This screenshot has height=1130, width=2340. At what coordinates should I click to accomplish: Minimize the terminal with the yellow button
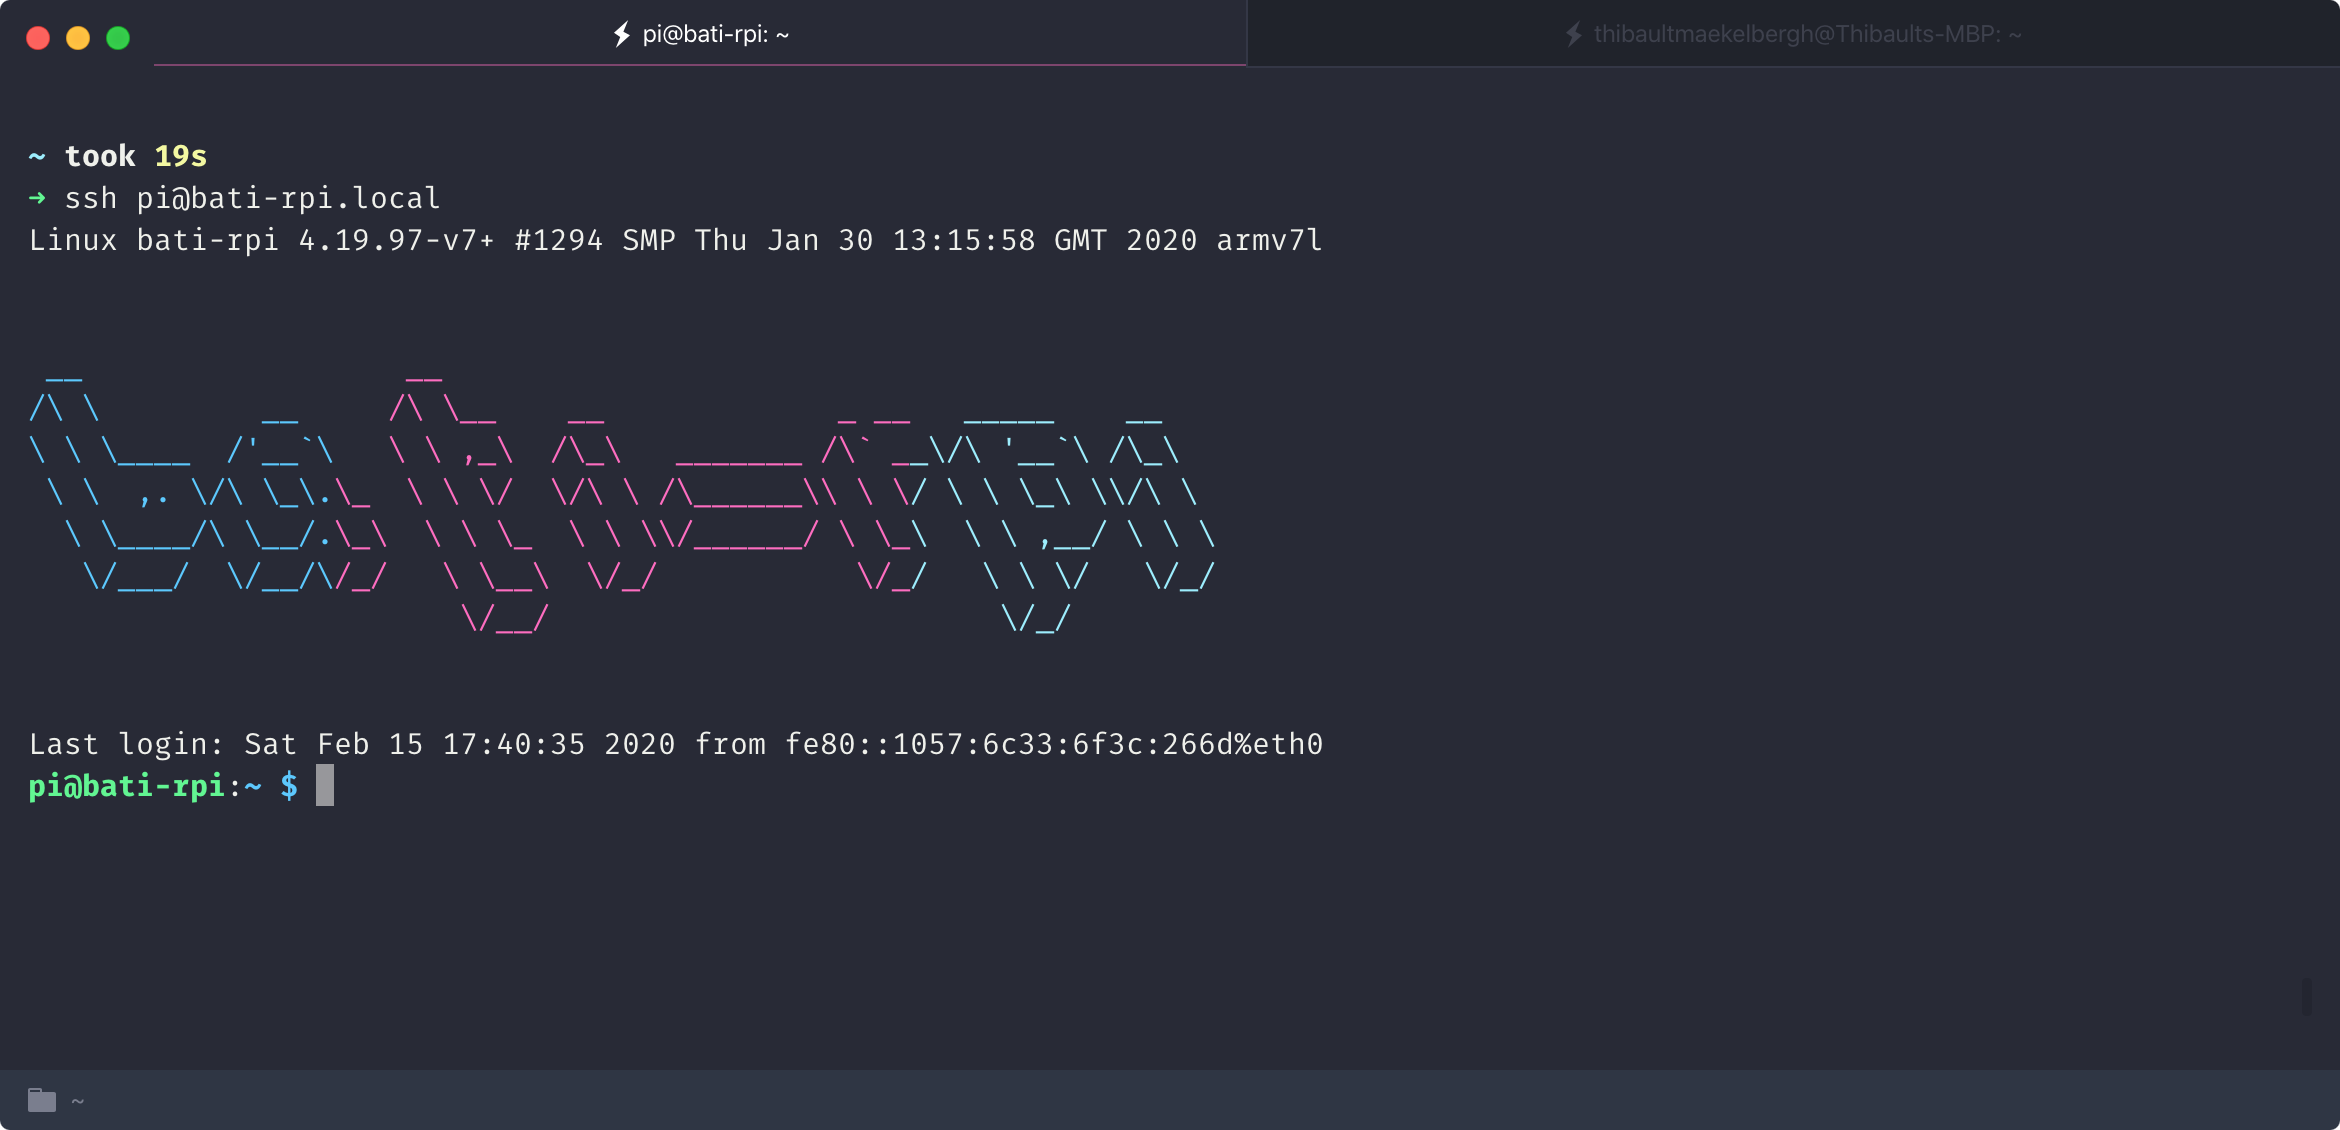coord(78,38)
